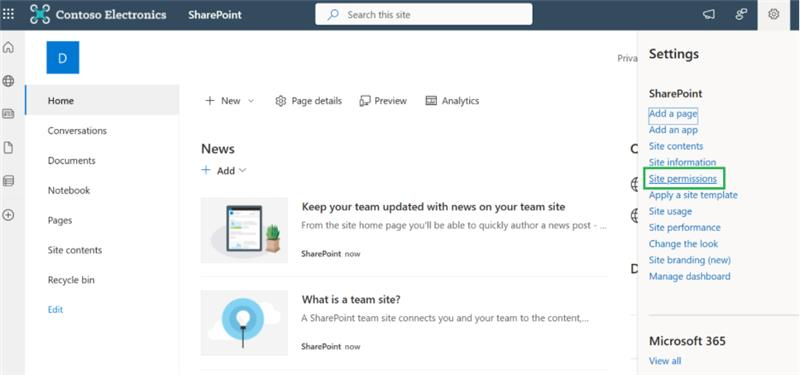Click the SharePoint label in header
The height and width of the screenshot is (375, 800).
pyautogui.click(x=215, y=15)
